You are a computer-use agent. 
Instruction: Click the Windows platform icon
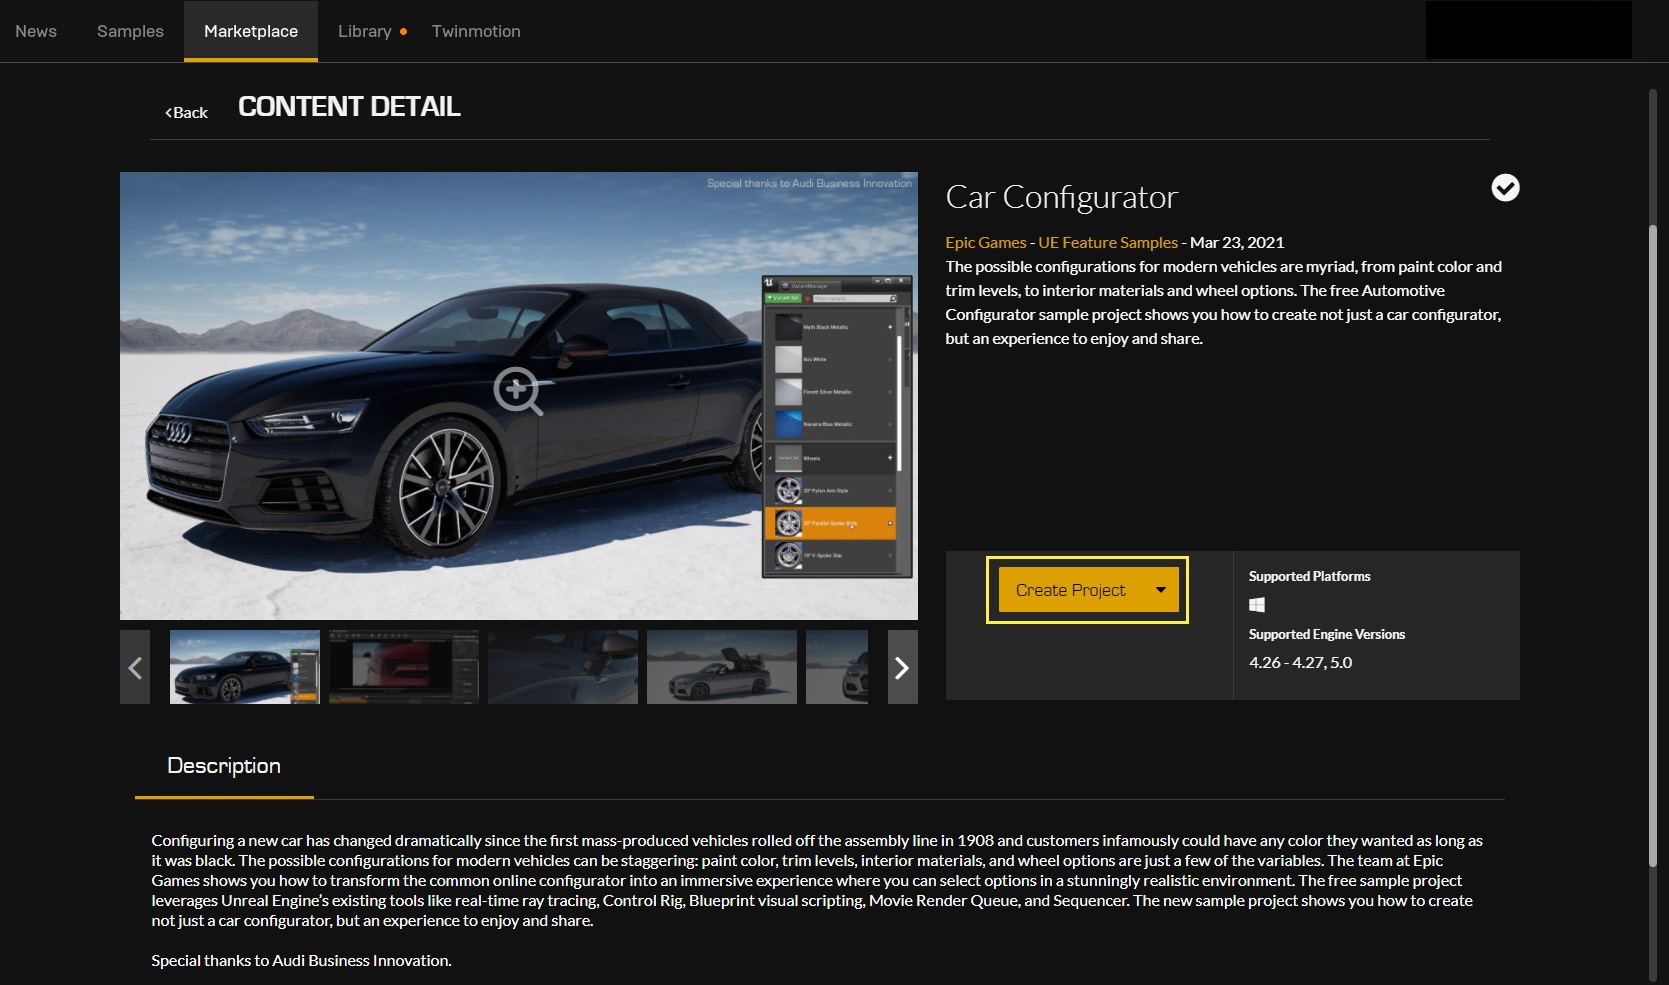(x=1257, y=604)
